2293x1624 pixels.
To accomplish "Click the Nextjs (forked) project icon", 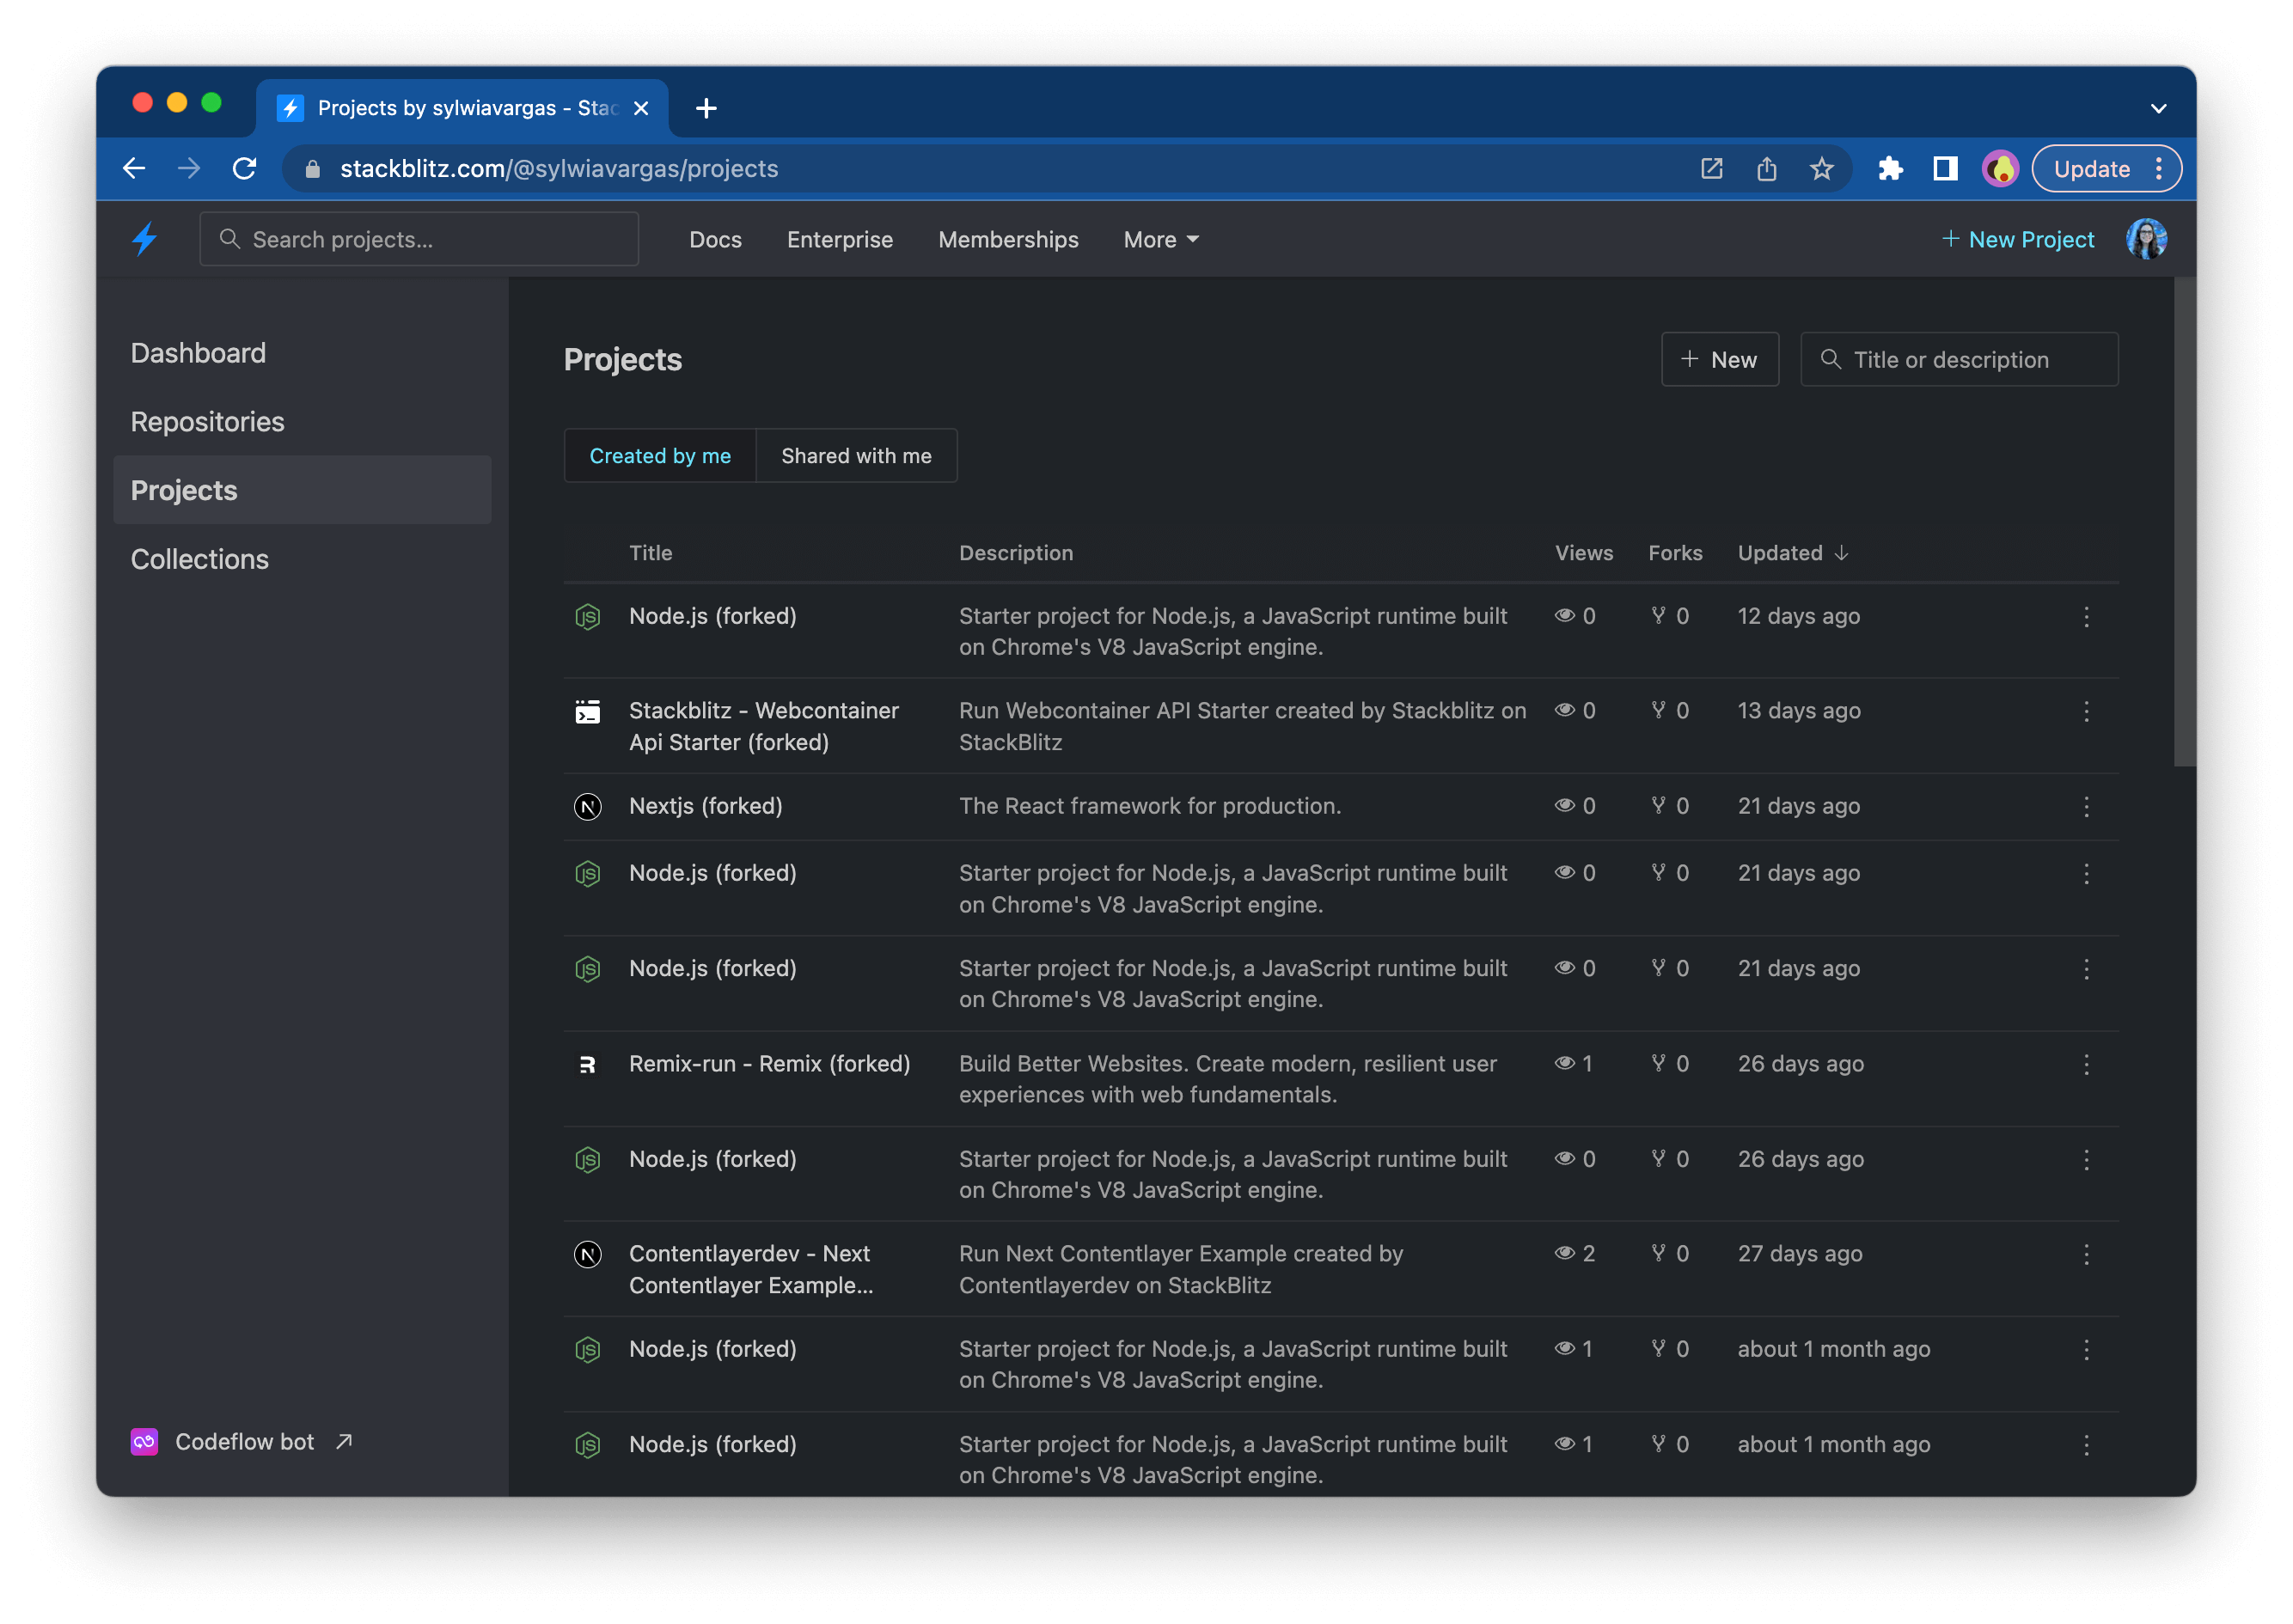I will pyautogui.click(x=588, y=806).
